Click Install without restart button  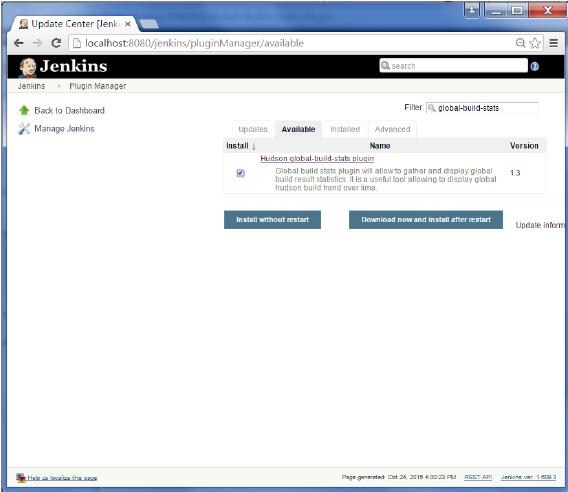272,220
